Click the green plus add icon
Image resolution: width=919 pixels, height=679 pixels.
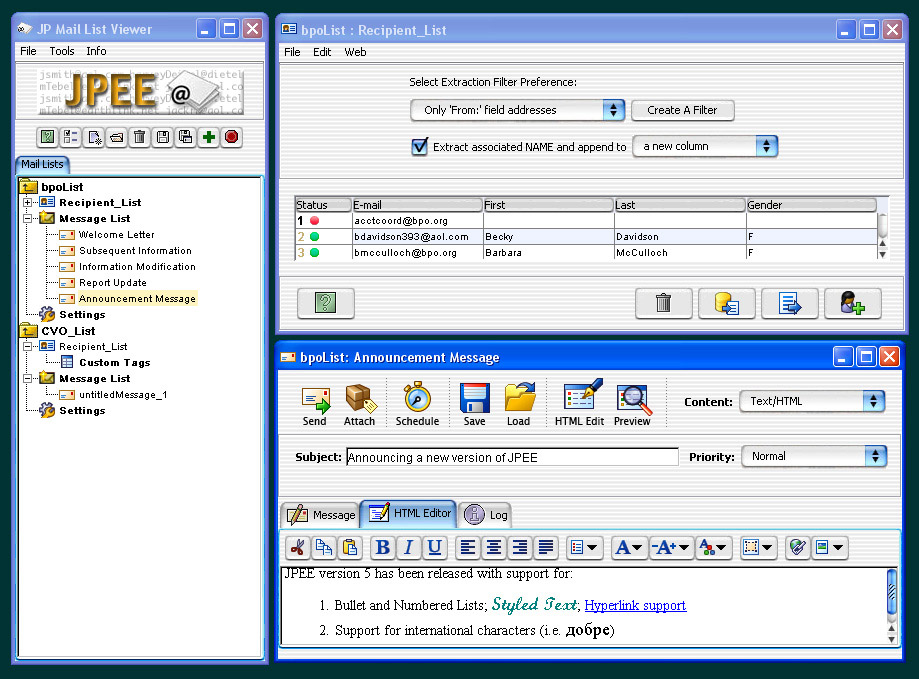click(x=209, y=138)
